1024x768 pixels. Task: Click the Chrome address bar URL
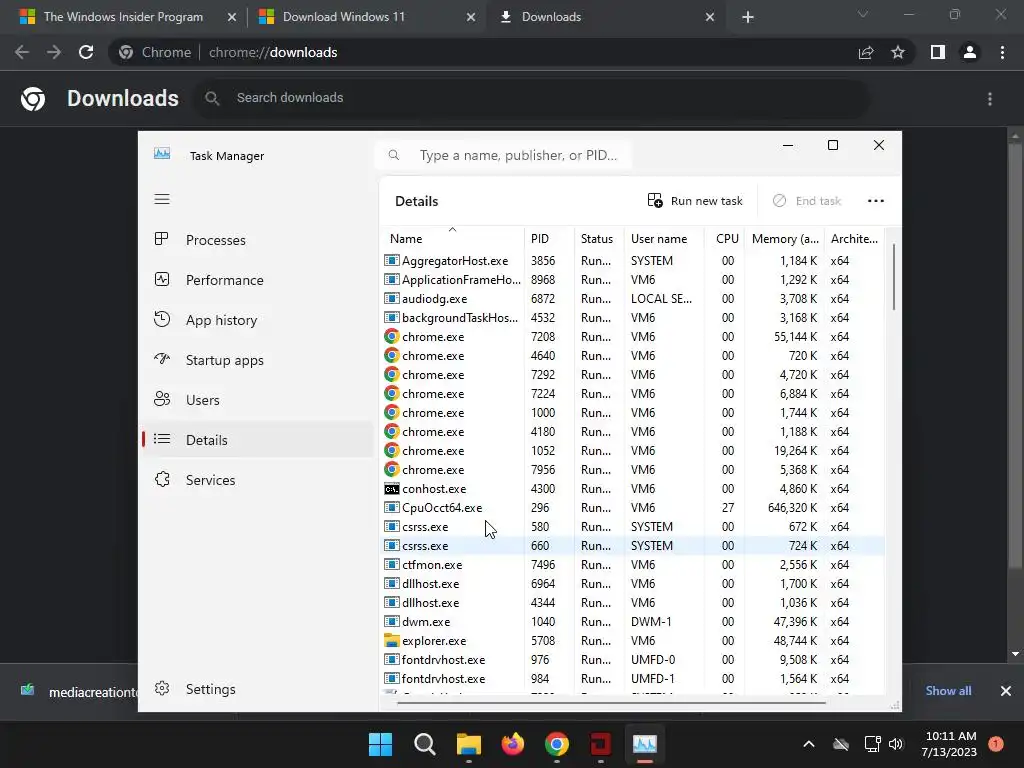[273, 52]
